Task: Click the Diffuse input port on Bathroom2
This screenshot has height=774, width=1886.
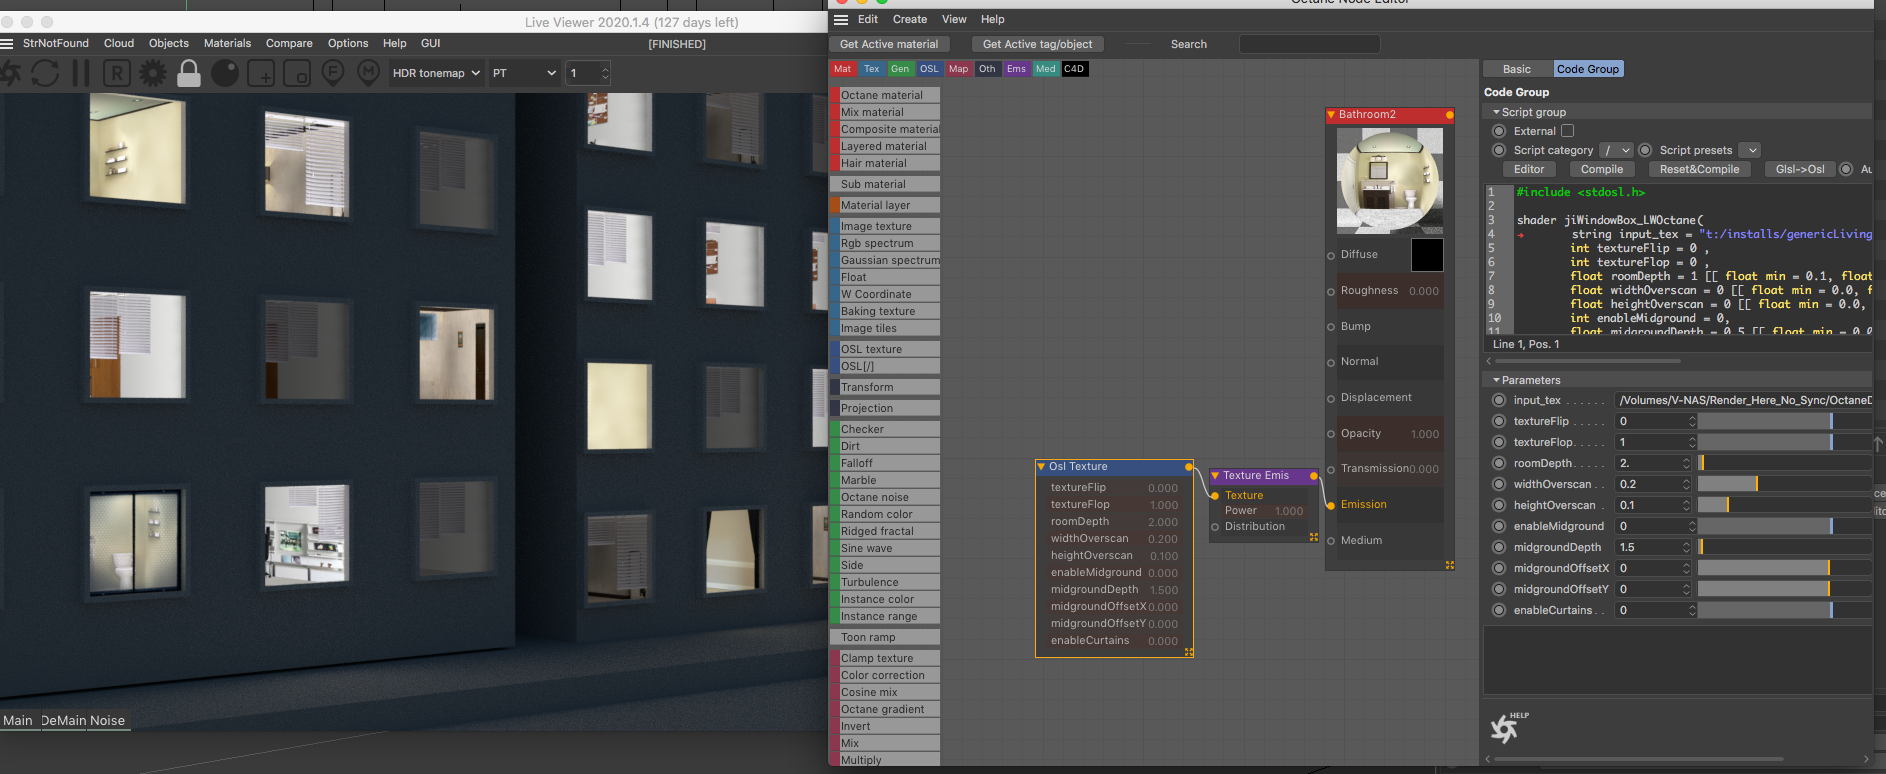Action: coord(1331,256)
